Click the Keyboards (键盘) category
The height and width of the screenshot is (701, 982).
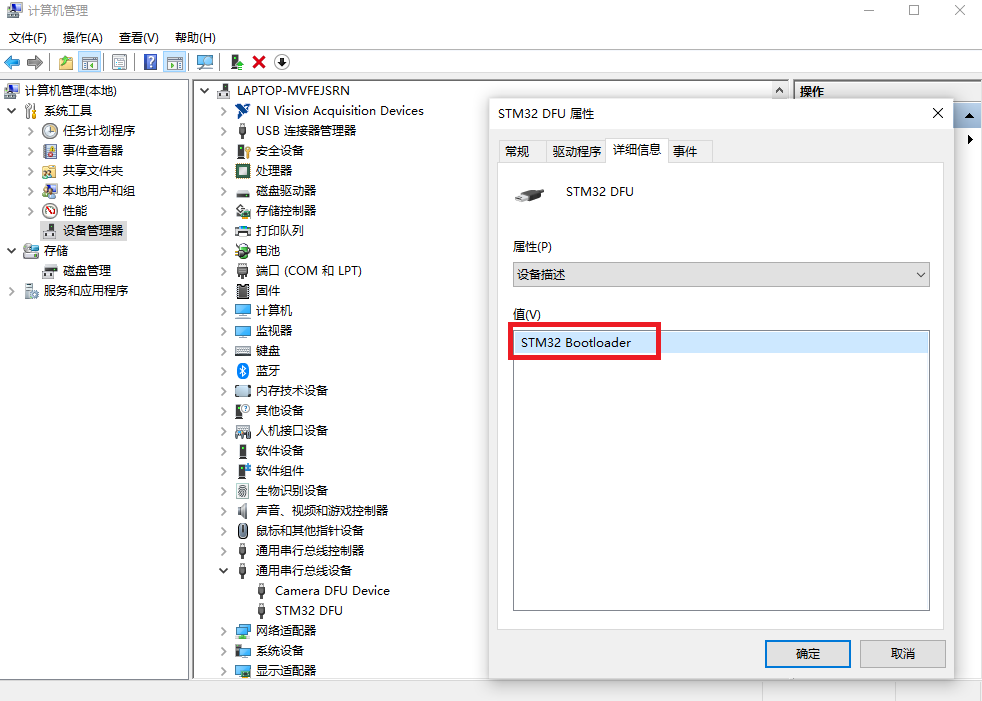267,351
